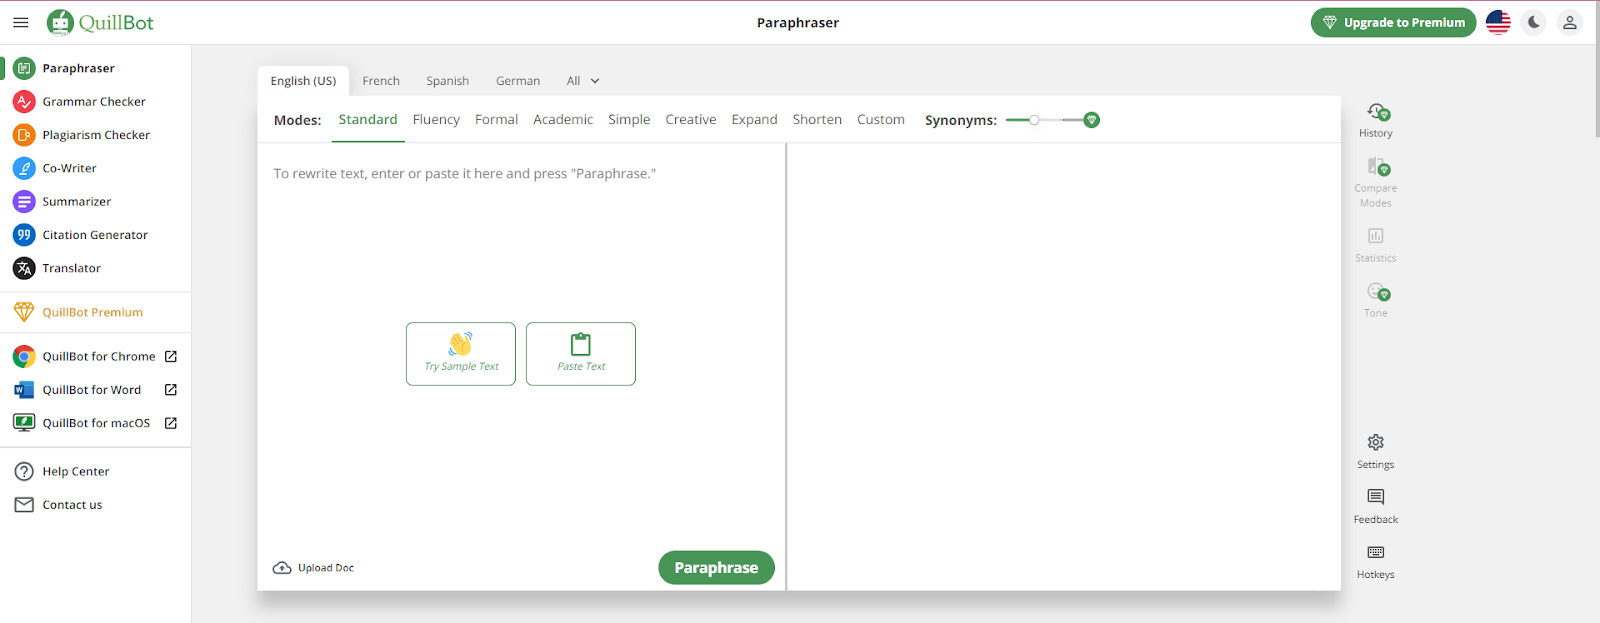The height and width of the screenshot is (623, 1600).
Task: Click the QuillBot logo
Action: pyautogui.click(x=100, y=22)
